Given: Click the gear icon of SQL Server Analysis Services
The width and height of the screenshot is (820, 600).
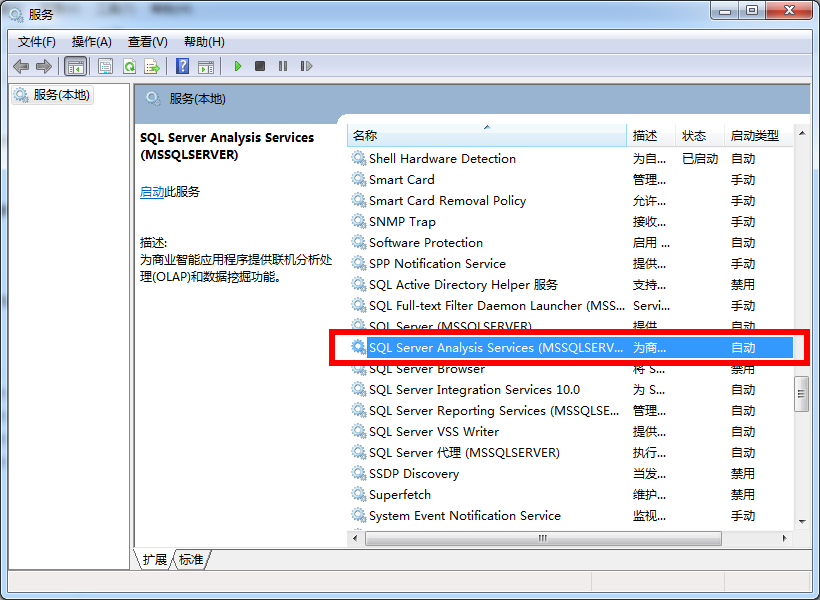Looking at the screenshot, I should (x=358, y=347).
